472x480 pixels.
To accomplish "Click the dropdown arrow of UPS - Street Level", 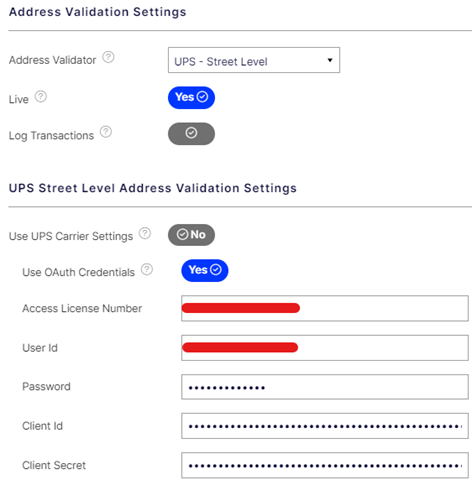I will [330, 60].
